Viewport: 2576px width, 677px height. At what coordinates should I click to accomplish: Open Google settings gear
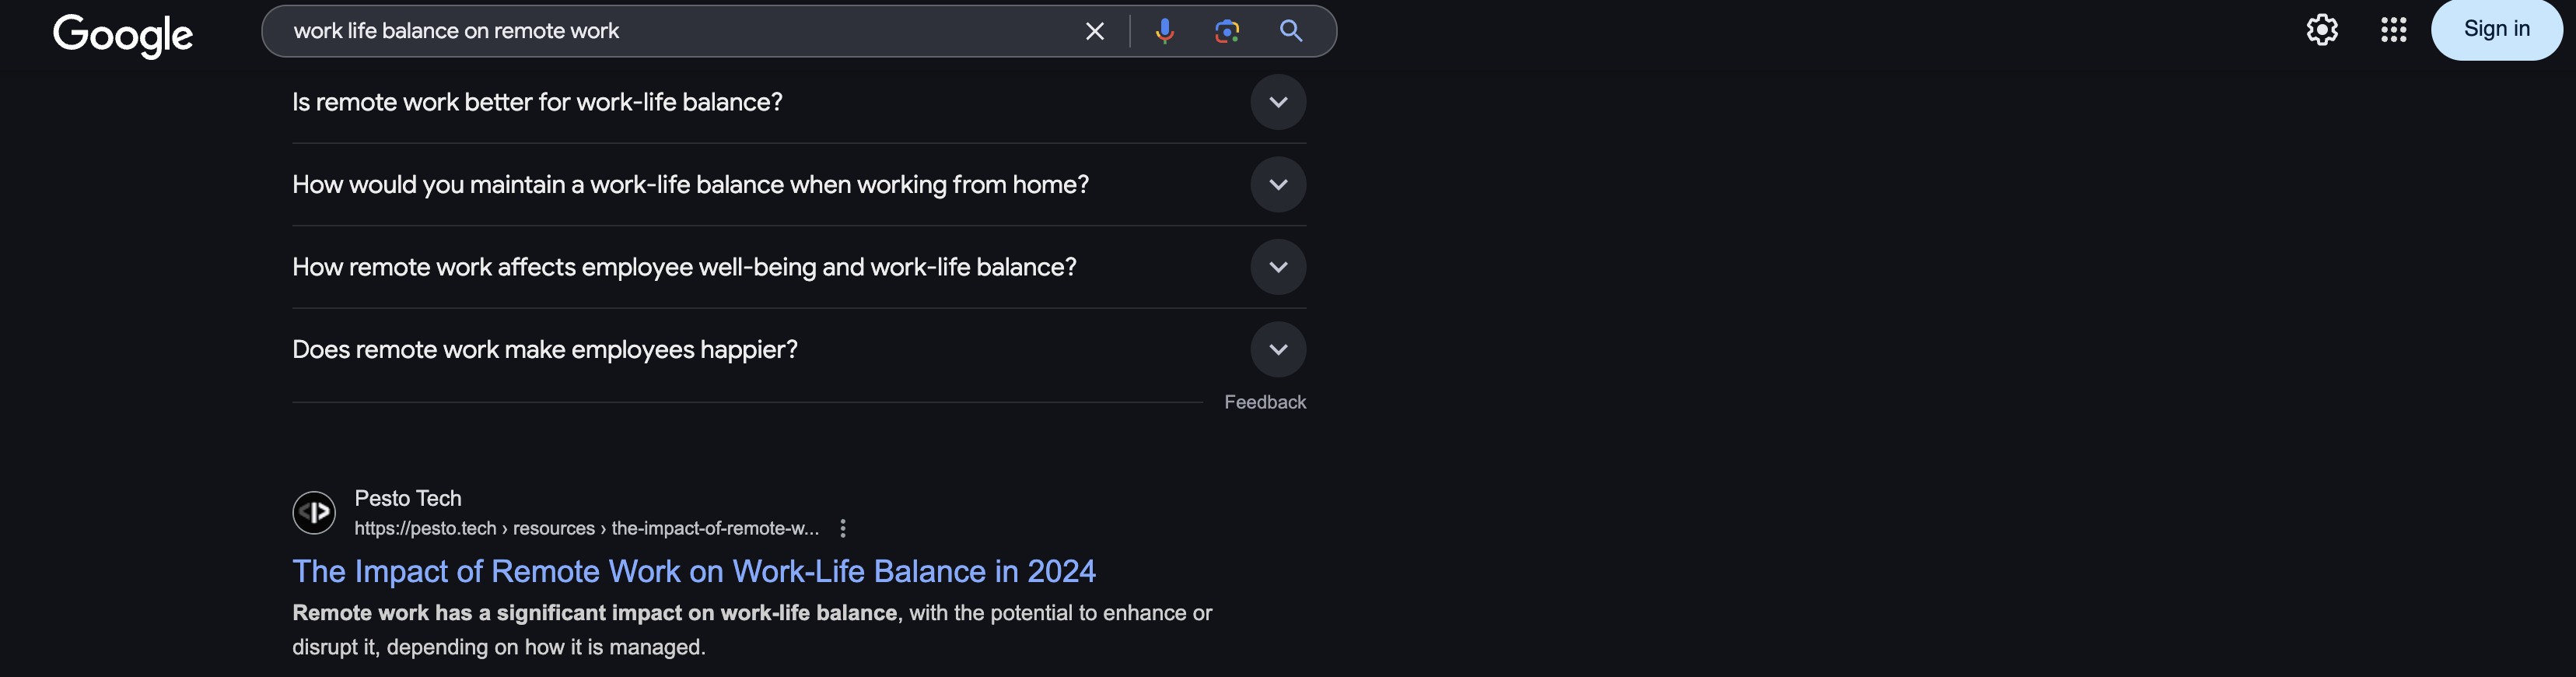pyautogui.click(x=2321, y=30)
